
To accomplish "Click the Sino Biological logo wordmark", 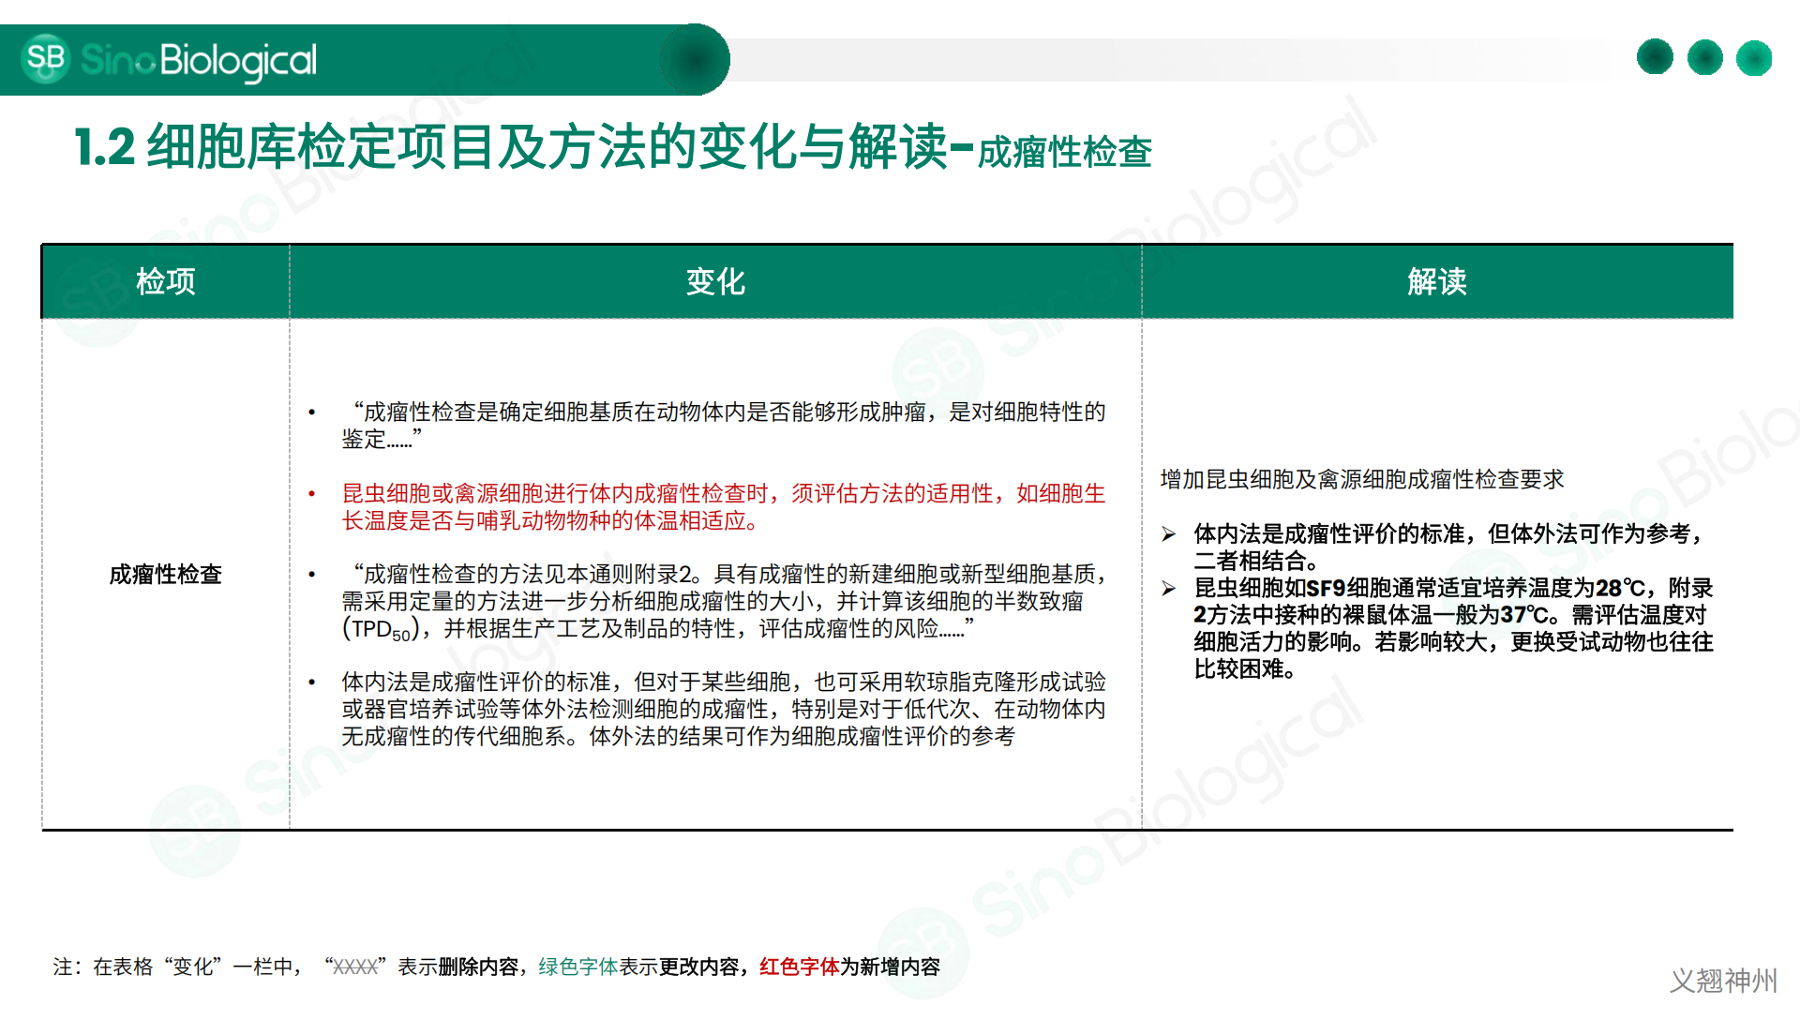I will (199, 61).
